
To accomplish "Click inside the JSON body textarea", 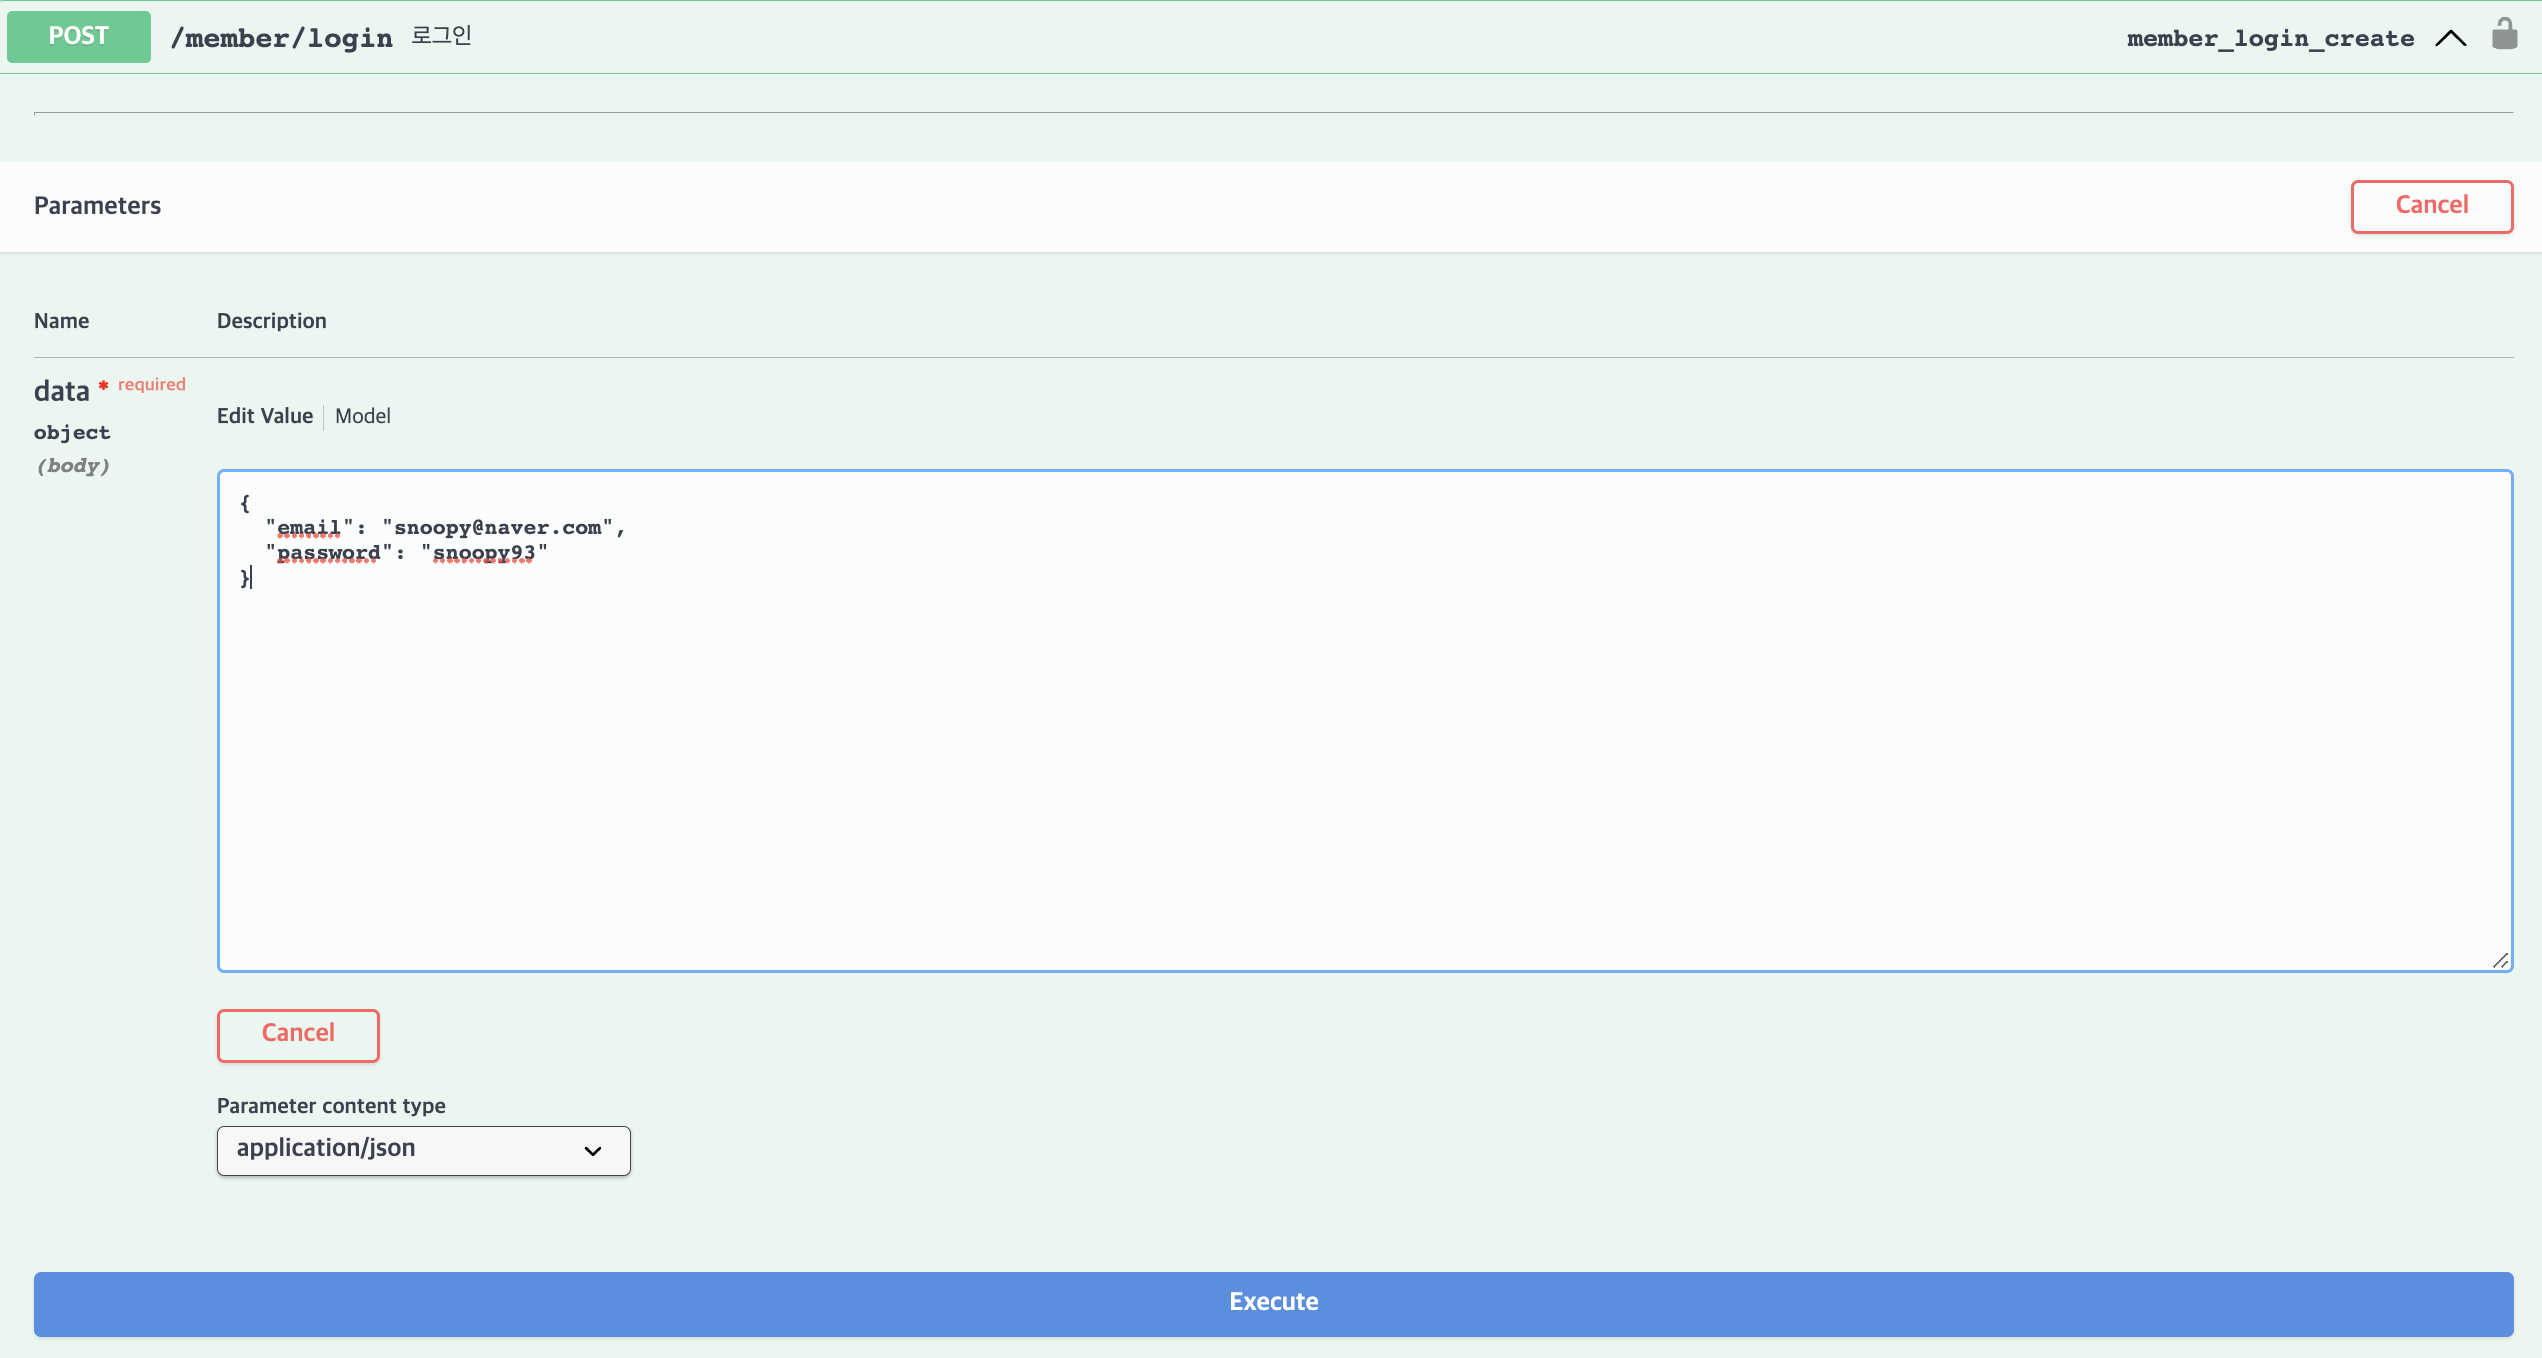I will [x=1363, y=760].
